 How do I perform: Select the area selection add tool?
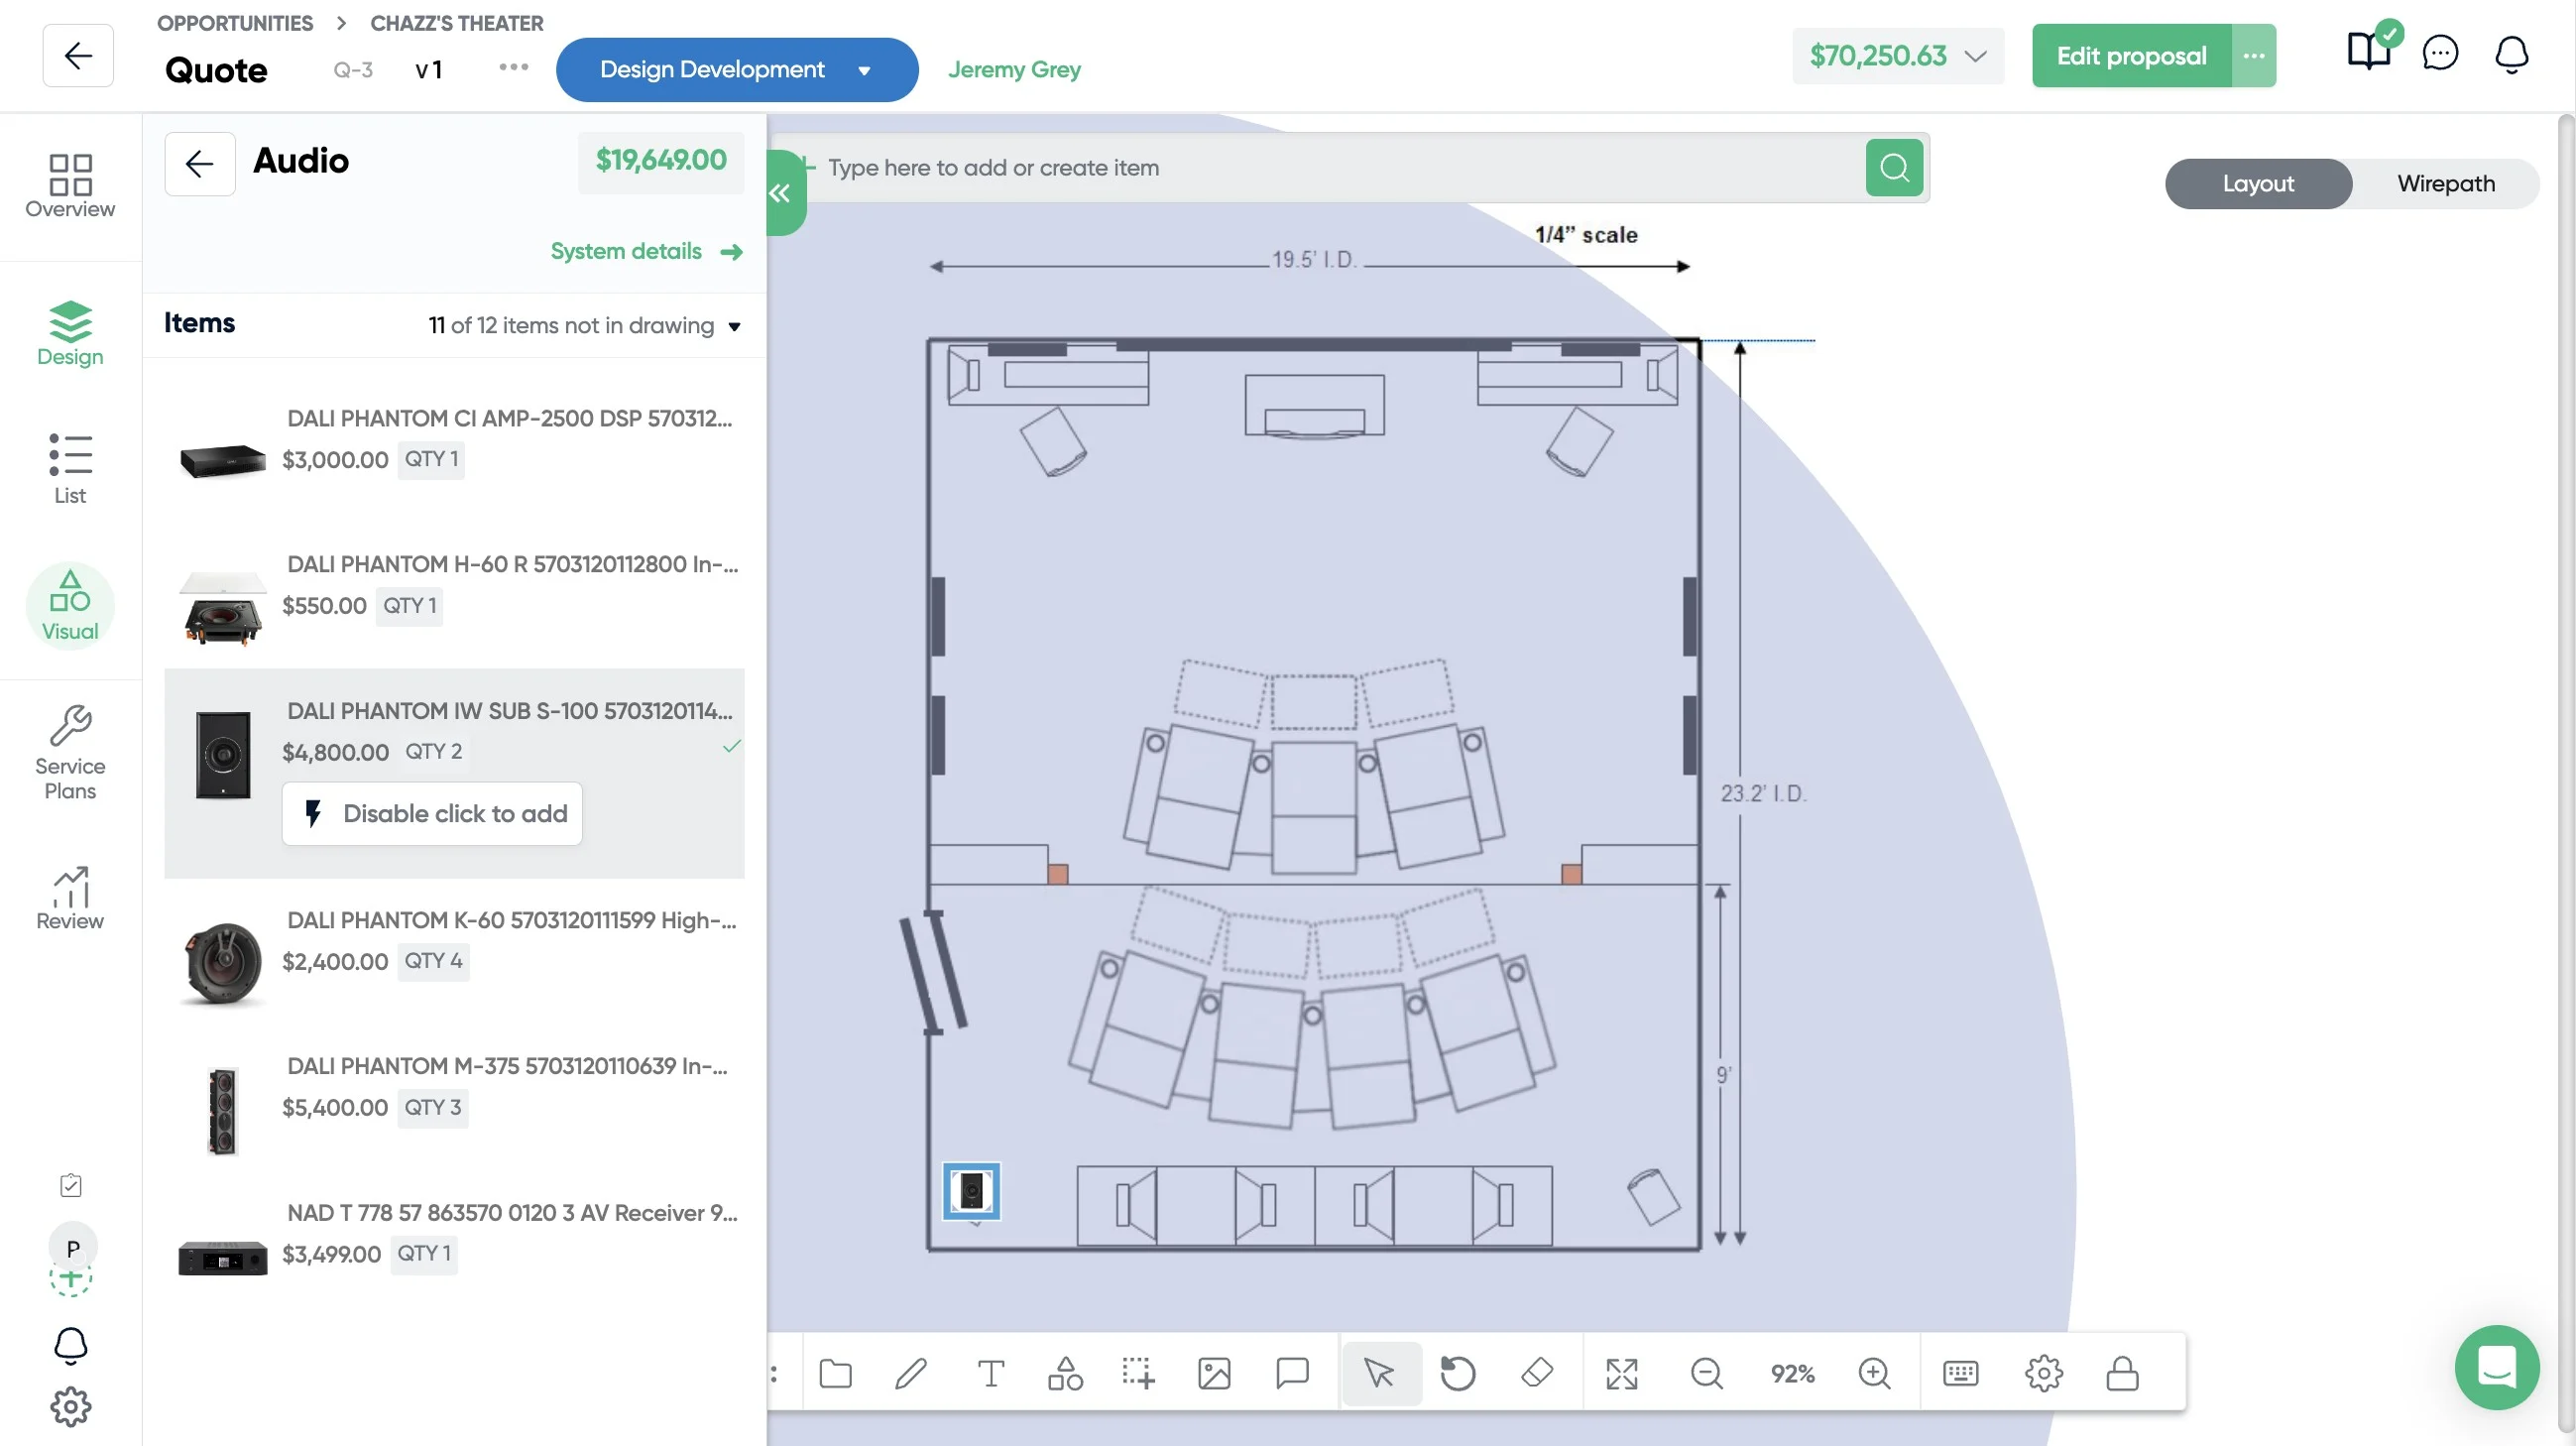tap(1138, 1374)
